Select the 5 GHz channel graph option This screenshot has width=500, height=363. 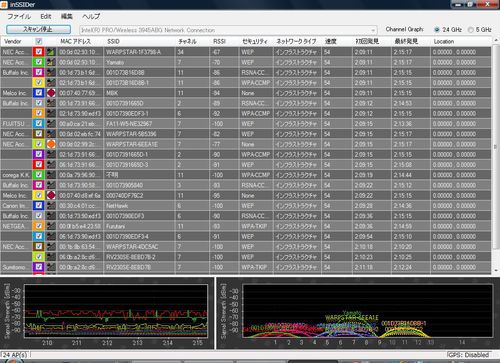(x=480, y=30)
